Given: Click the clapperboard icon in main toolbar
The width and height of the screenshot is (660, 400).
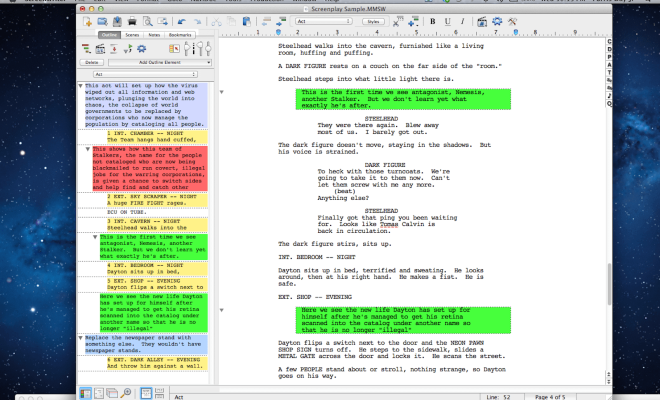Looking at the screenshot, I should click(x=482, y=21).
